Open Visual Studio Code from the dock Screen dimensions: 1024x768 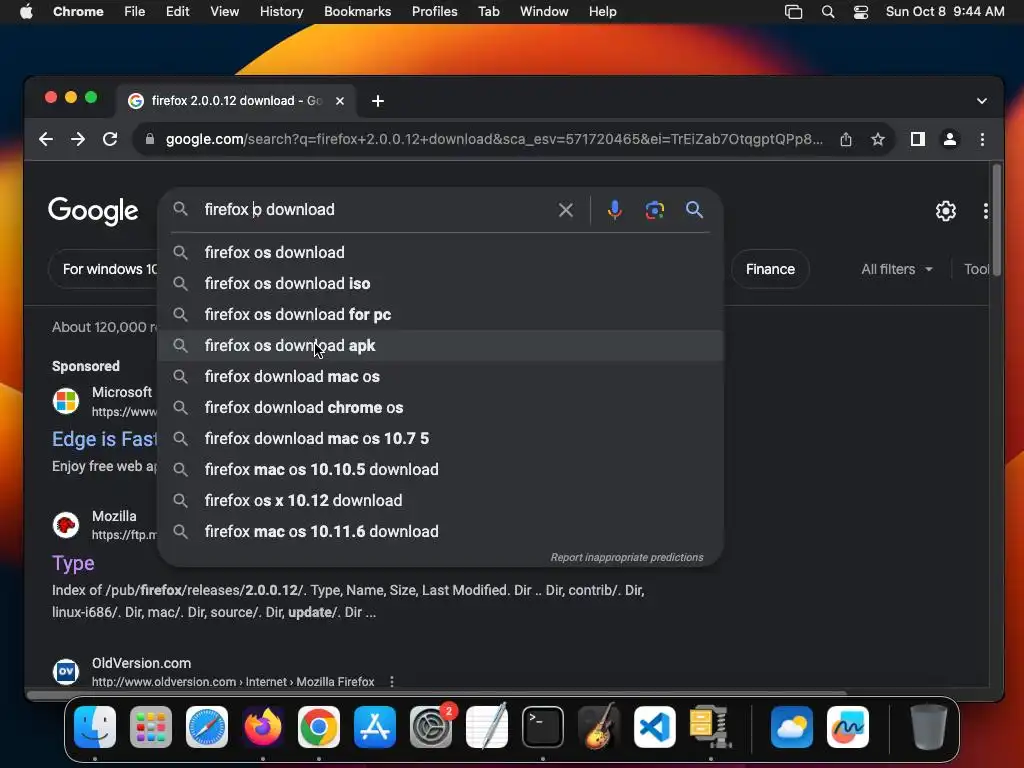click(654, 727)
